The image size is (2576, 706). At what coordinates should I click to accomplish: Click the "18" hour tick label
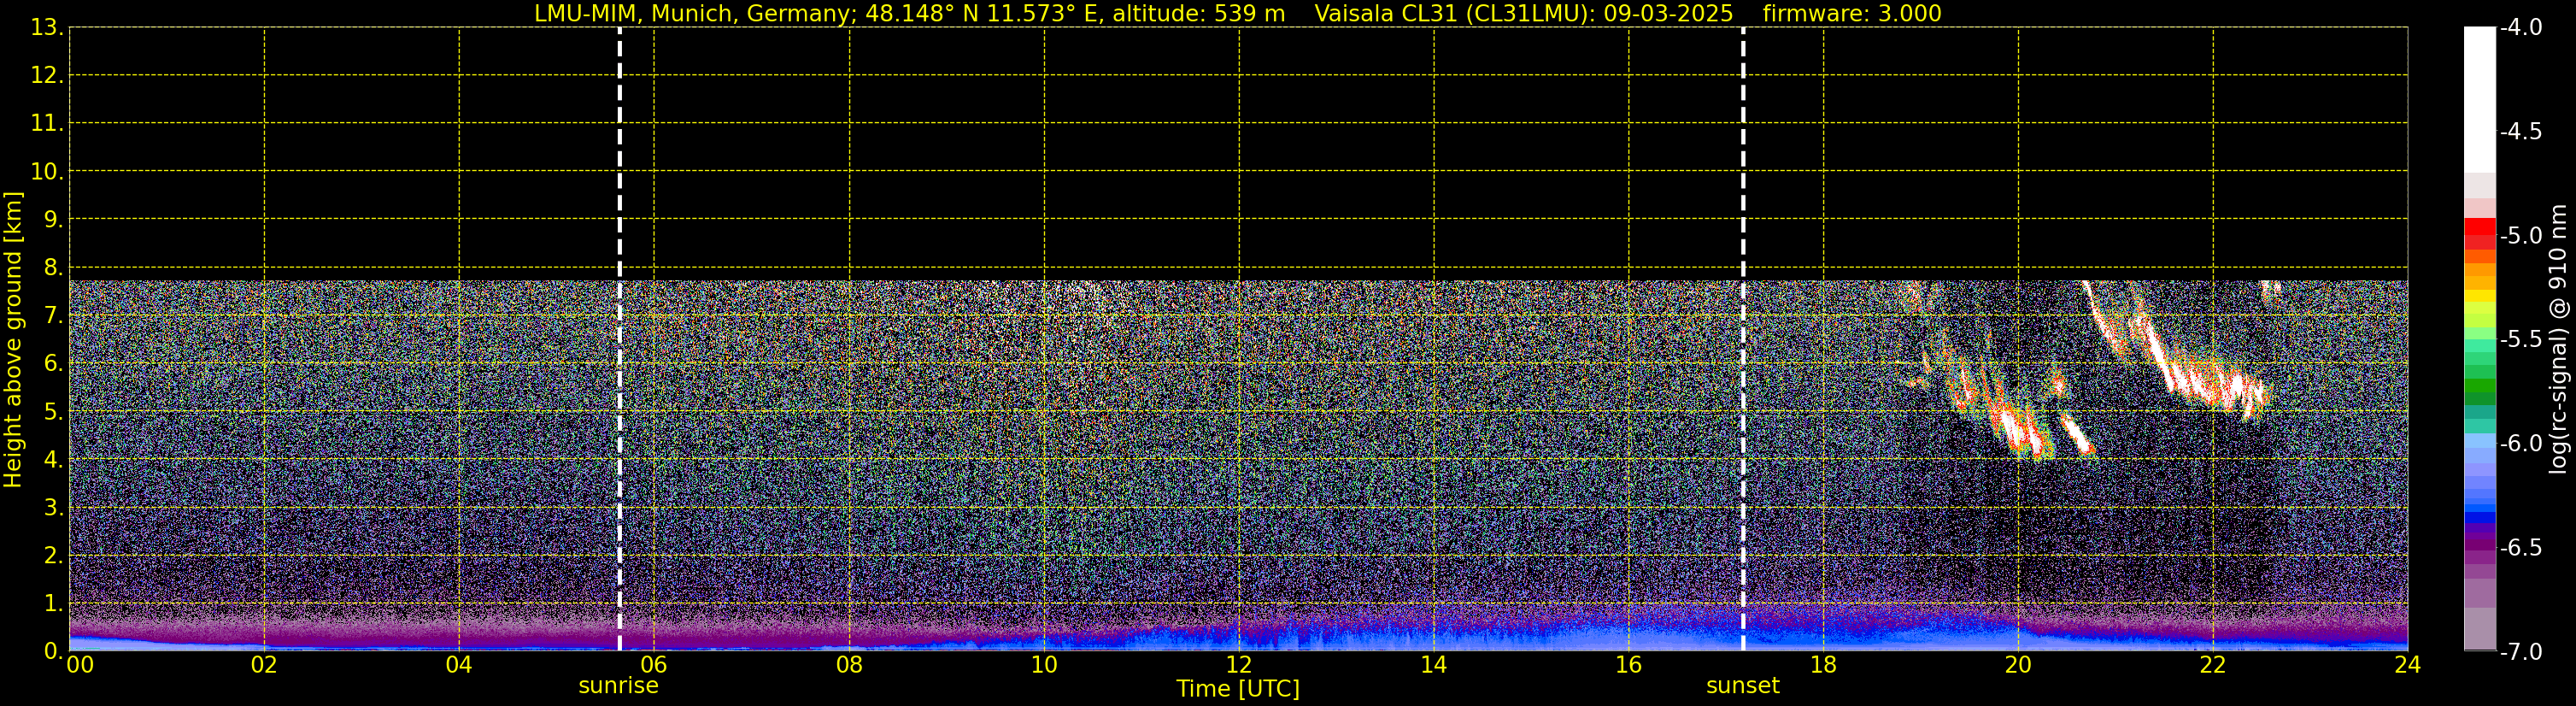[x=1824, y=665]
